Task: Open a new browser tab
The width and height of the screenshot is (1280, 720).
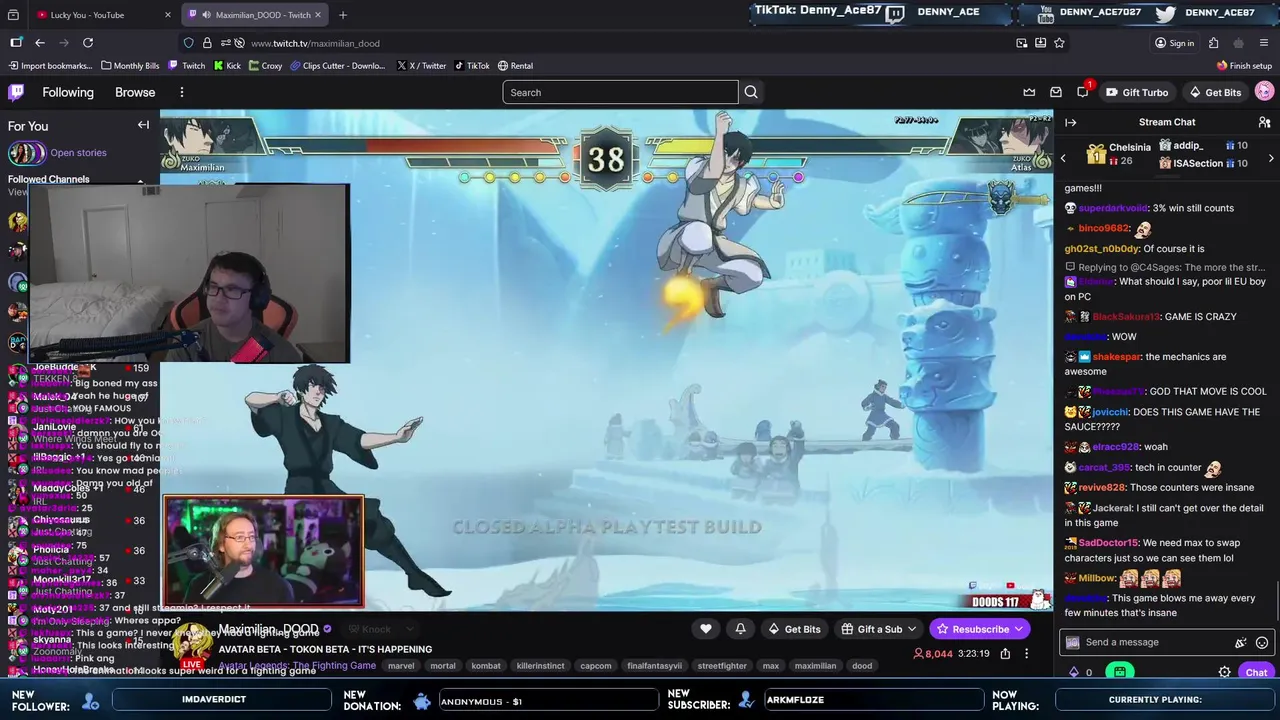Action: (342, 15)
